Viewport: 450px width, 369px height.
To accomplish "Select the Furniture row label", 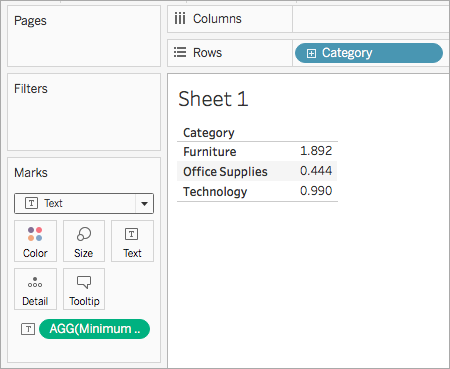I will 210,152.
